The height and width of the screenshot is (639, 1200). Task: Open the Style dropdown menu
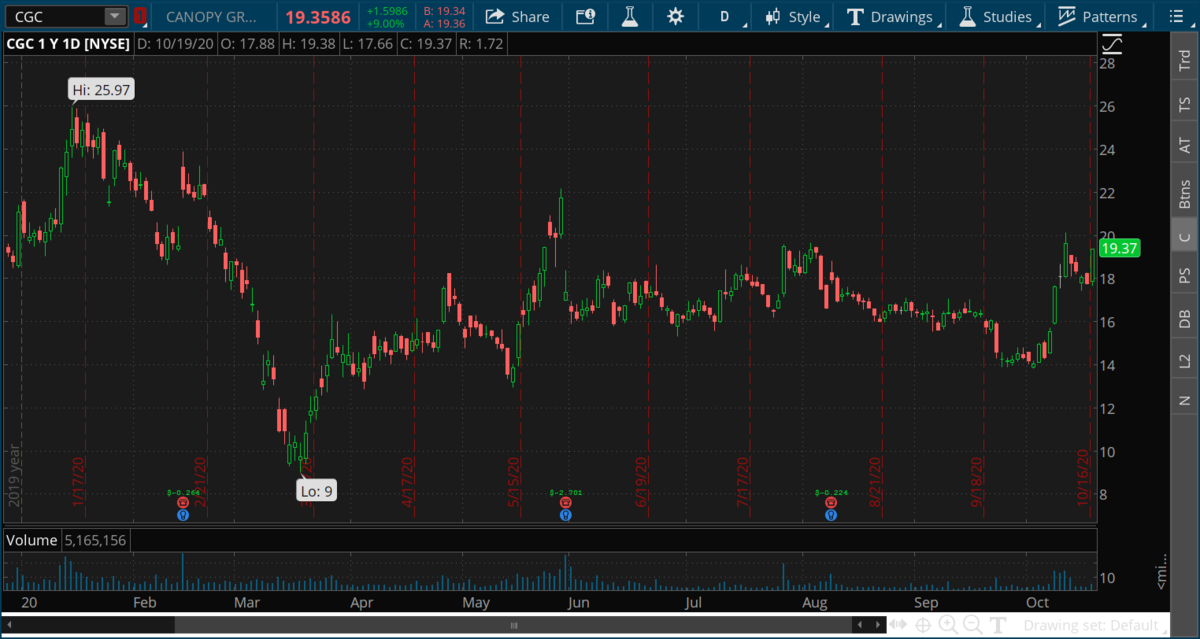(793, 16)
